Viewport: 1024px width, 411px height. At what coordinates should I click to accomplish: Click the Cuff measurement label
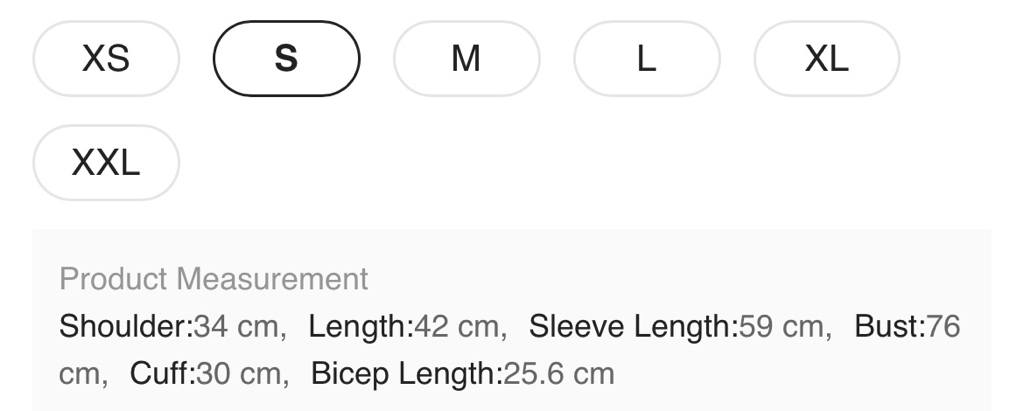[162, 374]
